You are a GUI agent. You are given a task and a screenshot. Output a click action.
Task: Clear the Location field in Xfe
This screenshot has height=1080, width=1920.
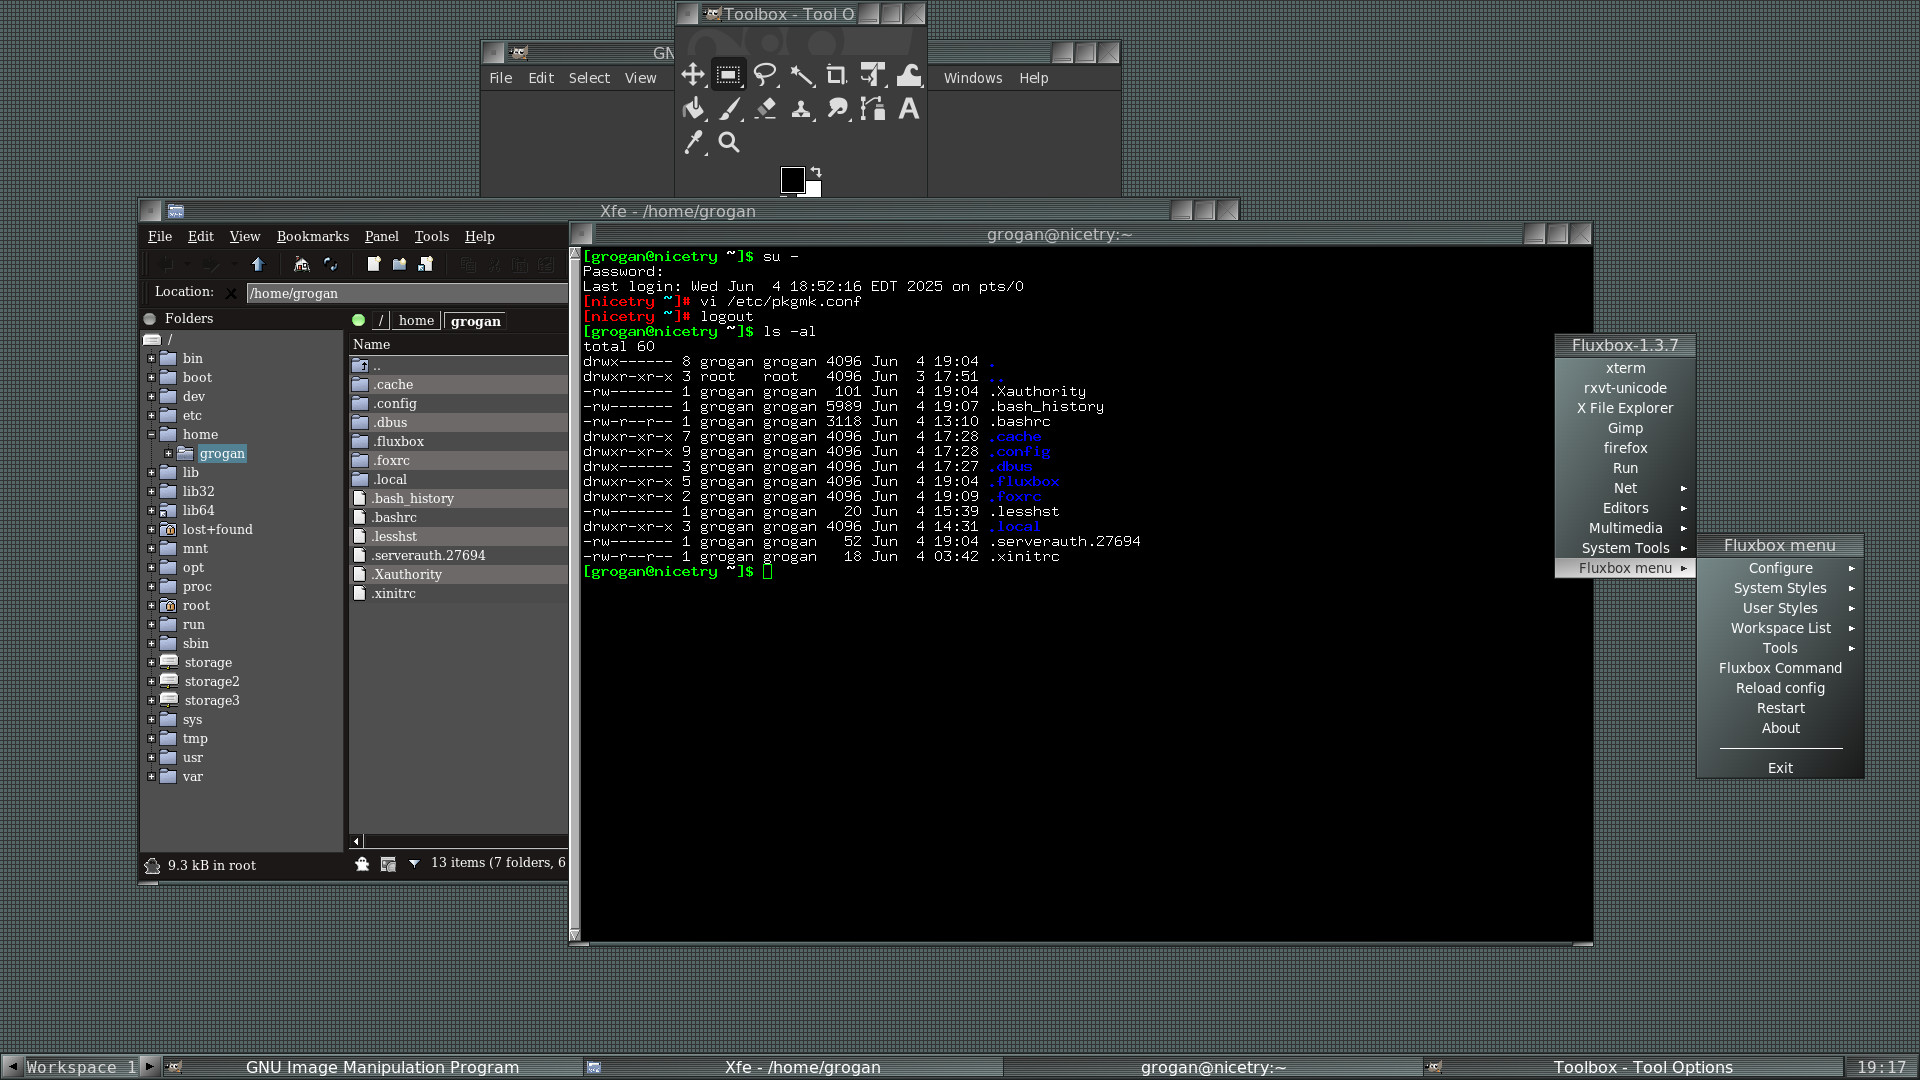[x=231, y=293]
